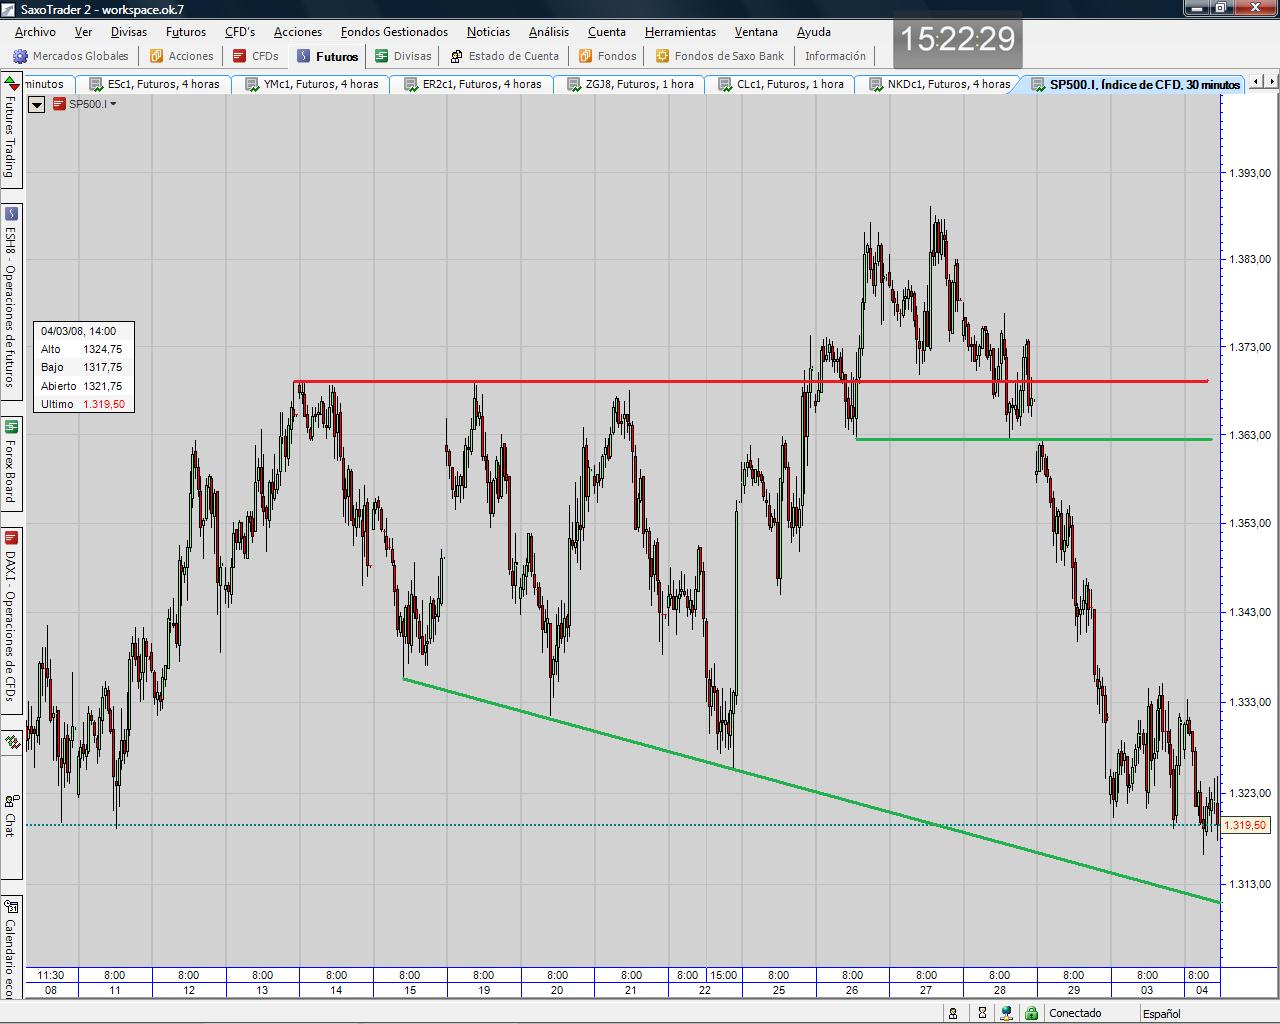This screenshot has height=1024, width=1280.
Task: Click the Acciones toolbar icon
Action: click(156, 56)
